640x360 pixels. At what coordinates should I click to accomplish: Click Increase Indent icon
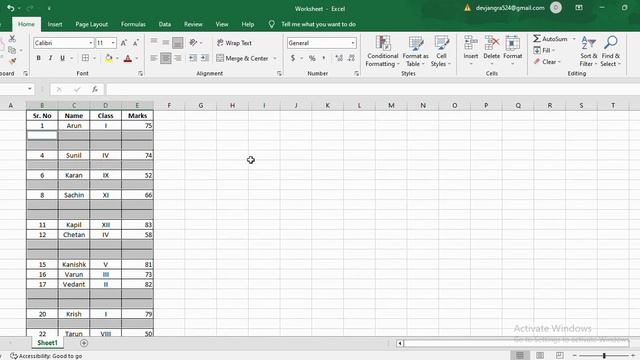click(205, 58)
